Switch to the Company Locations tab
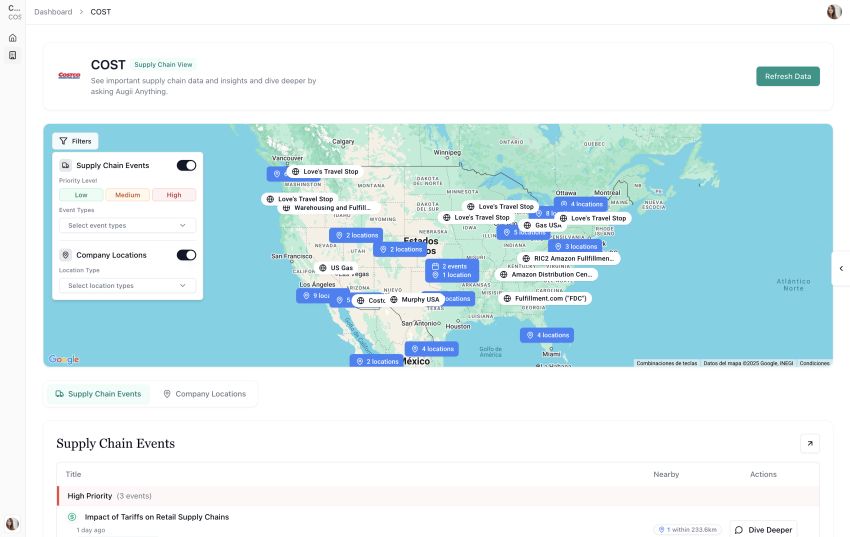850x537 pixels. click(204, 394)
